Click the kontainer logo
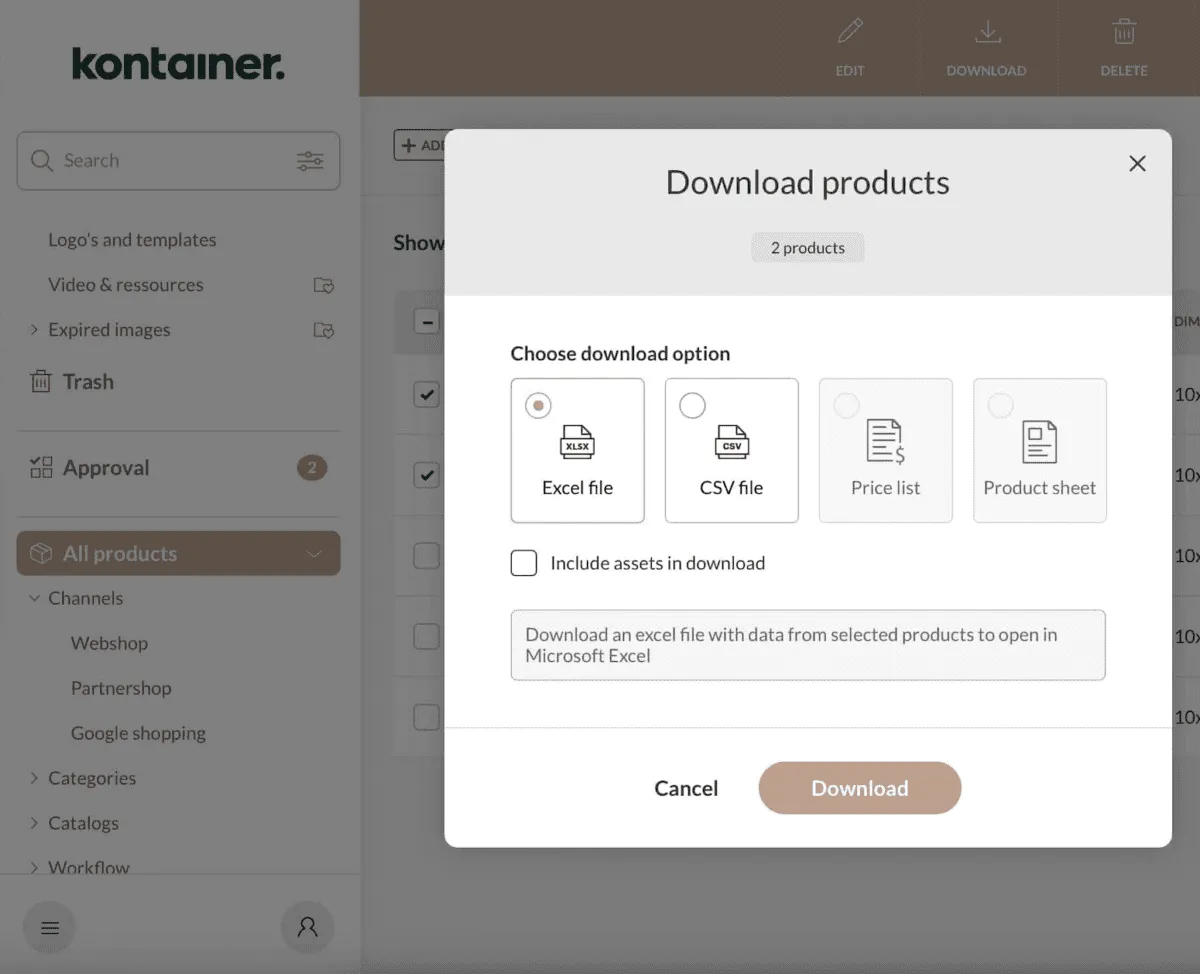Image resolution: width=1200 pixels, height=974 pixels. click(178, 63)
